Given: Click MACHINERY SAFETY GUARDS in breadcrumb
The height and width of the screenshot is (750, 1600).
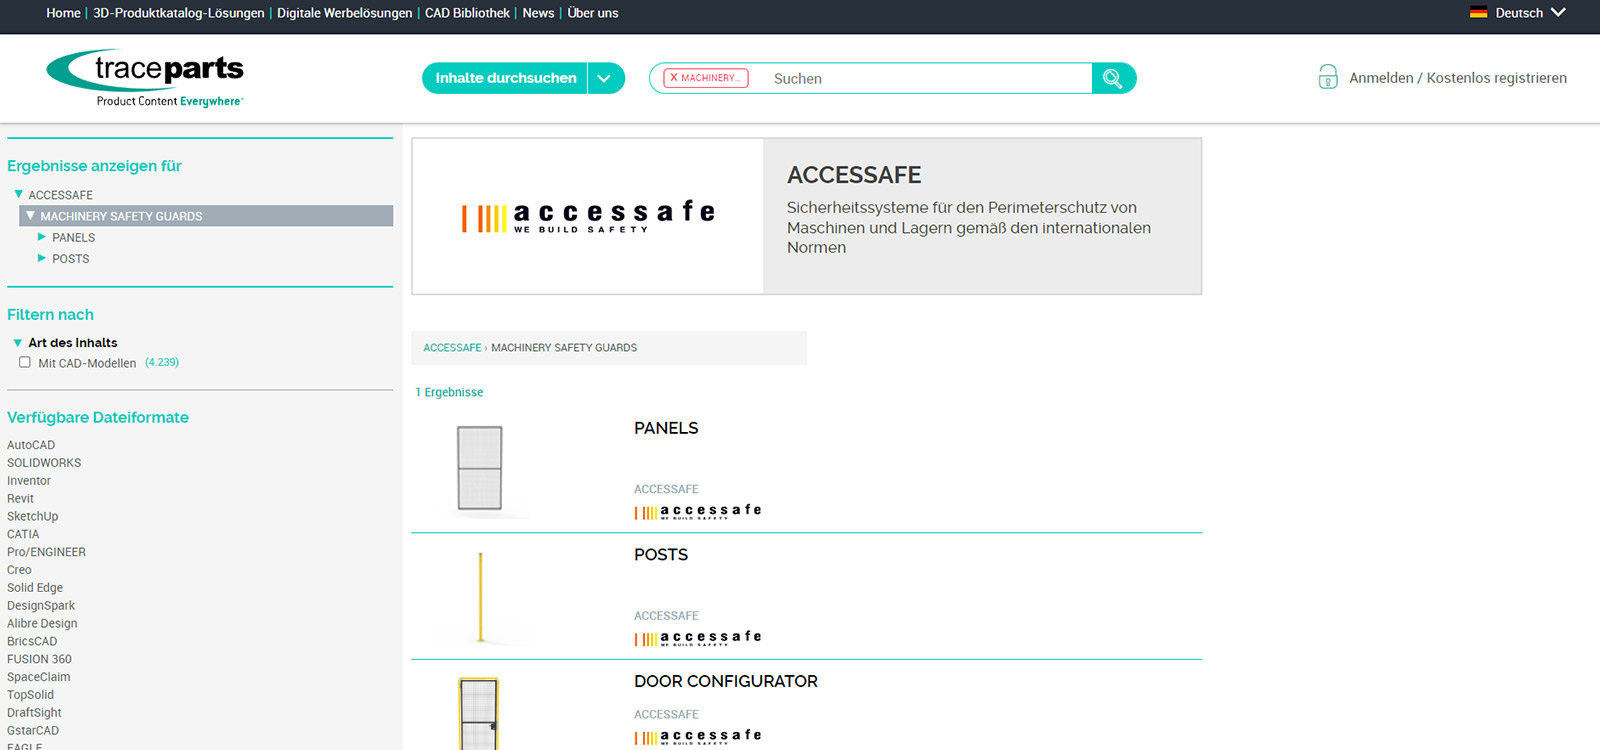Looking at the screenshot, I should click(x=564, y=348).
